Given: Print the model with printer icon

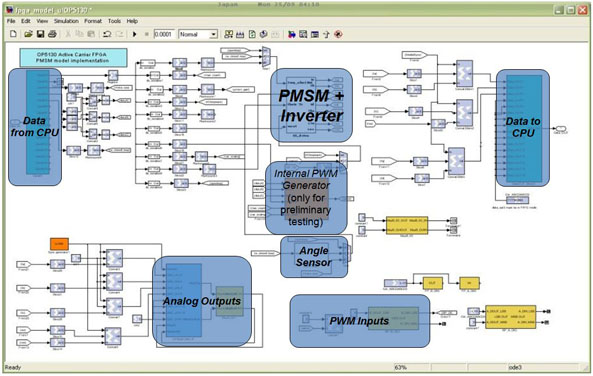Looking at the screenshot, I should 52,34.
